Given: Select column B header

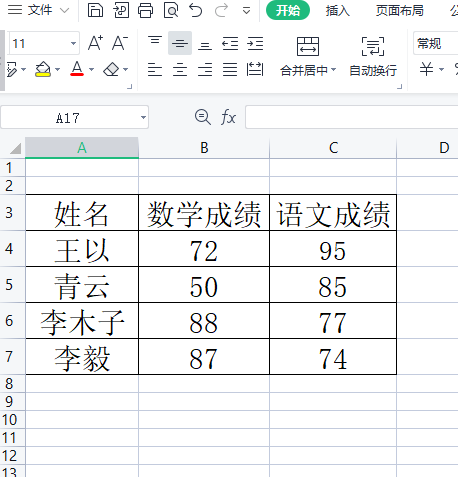Looking at the screenshot, I should point(204,148).
